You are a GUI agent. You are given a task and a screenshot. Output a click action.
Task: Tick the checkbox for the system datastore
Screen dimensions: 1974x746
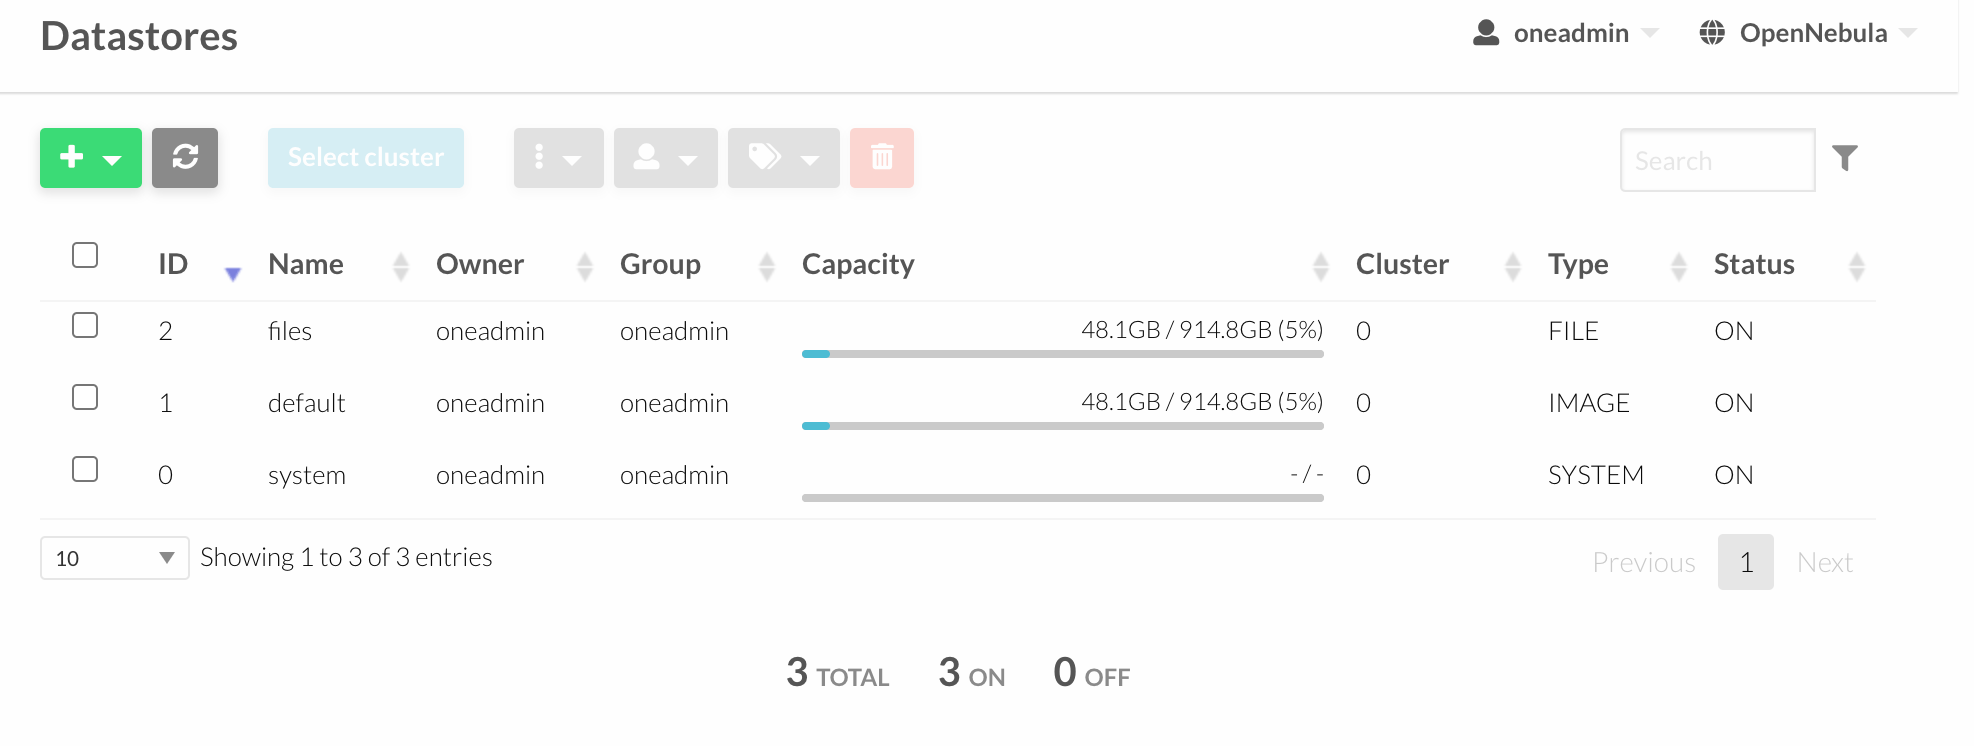tap(85, 469)
